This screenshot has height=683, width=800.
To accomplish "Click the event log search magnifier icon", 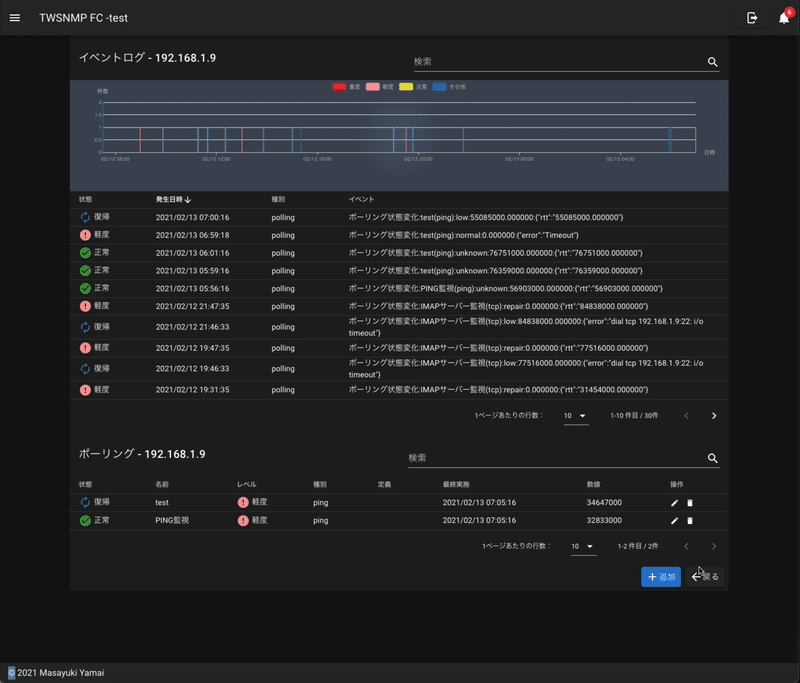I will (712, 62).
